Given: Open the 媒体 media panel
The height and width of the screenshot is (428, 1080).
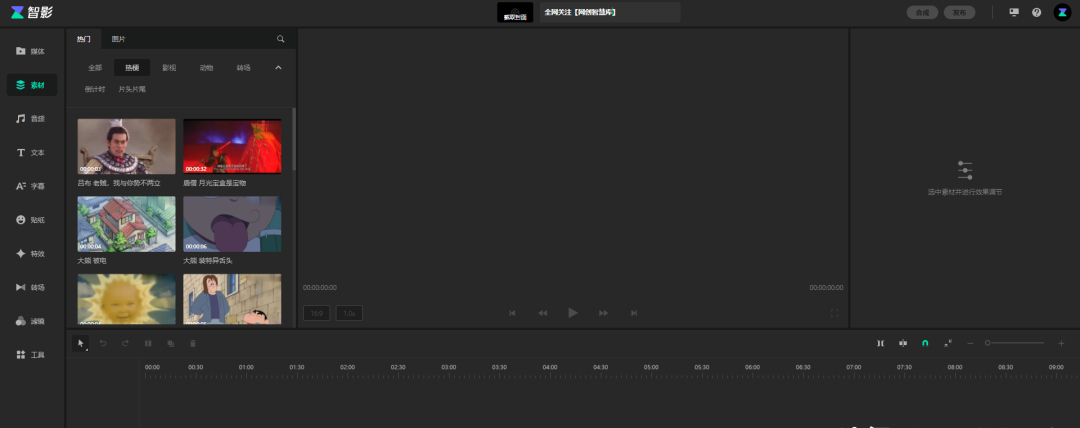Looking at the screenshot, I should point(32,51).
